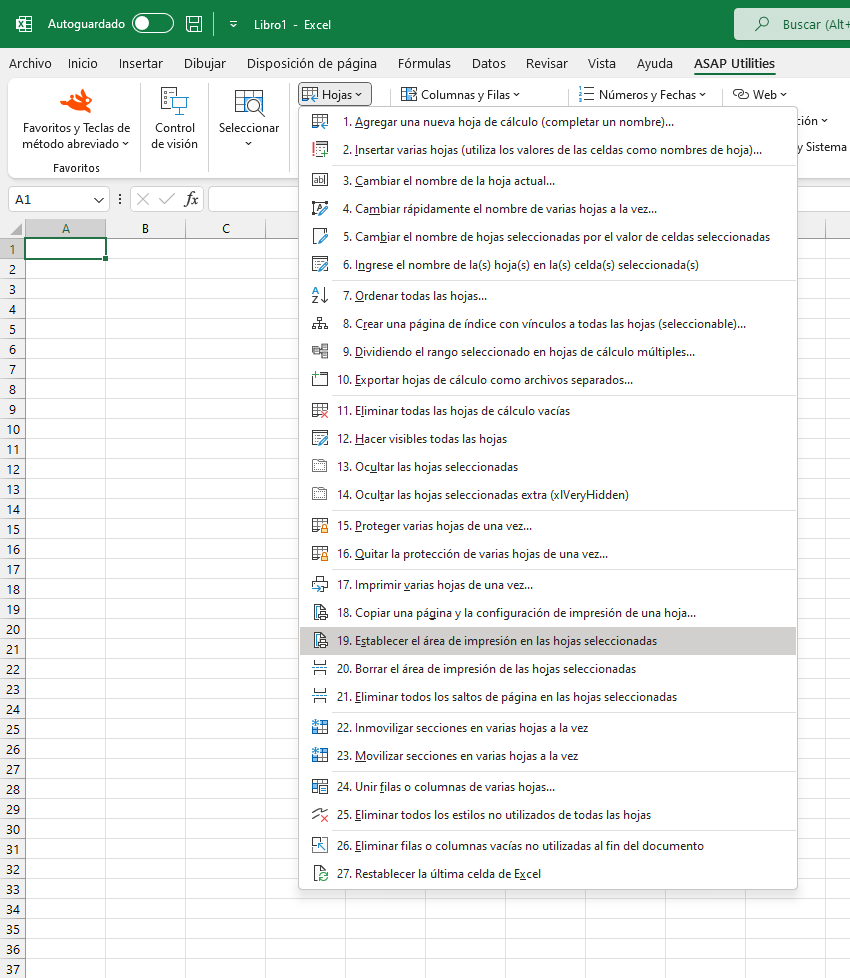Click the fx insert function icon
The height and width of the screenshot is (978, 850).
pos(191,200)
